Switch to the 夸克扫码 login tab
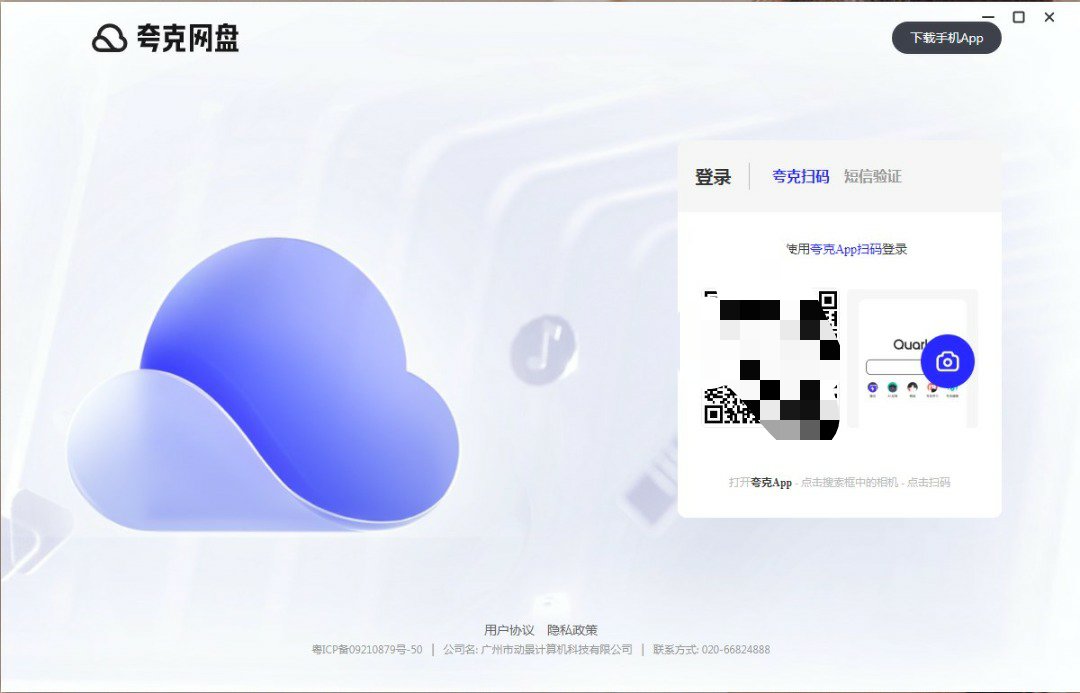 point(800,176)
